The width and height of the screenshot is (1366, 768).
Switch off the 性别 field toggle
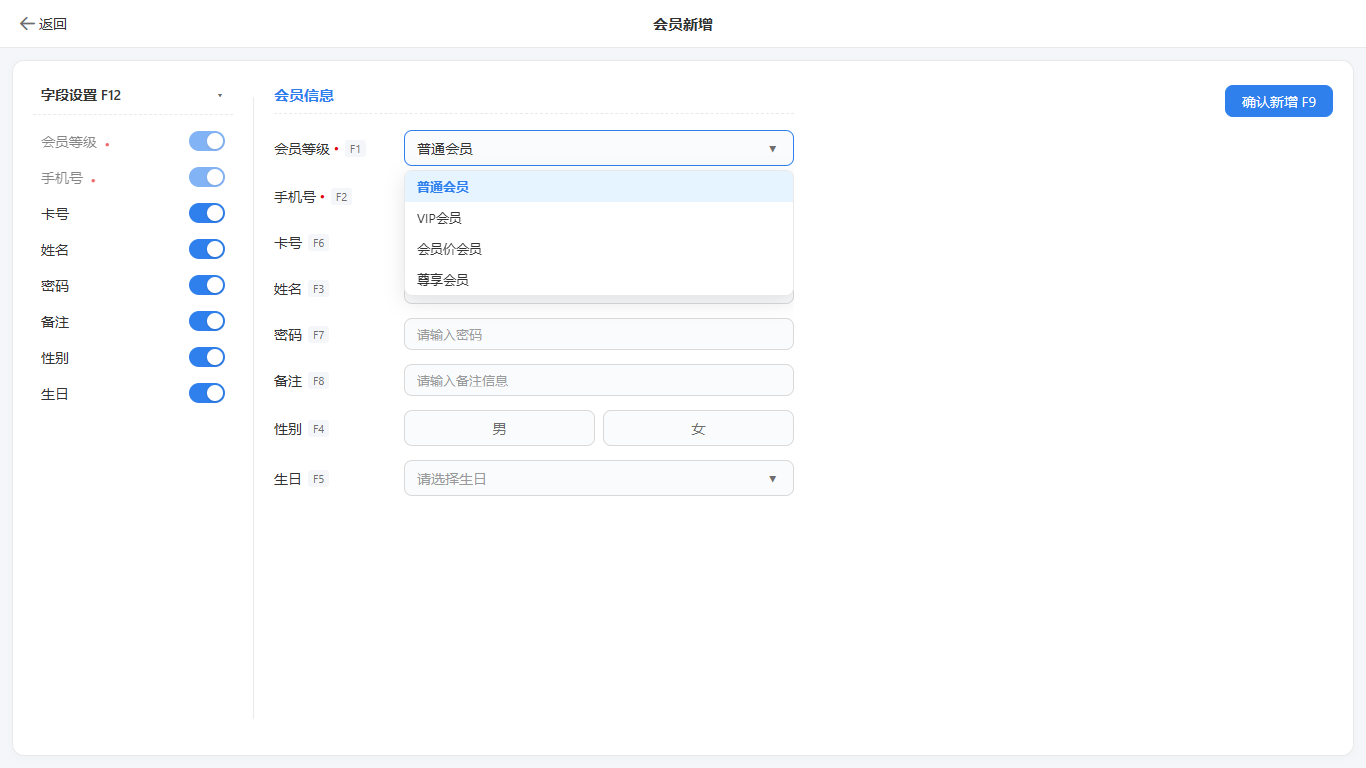point(207,357)
